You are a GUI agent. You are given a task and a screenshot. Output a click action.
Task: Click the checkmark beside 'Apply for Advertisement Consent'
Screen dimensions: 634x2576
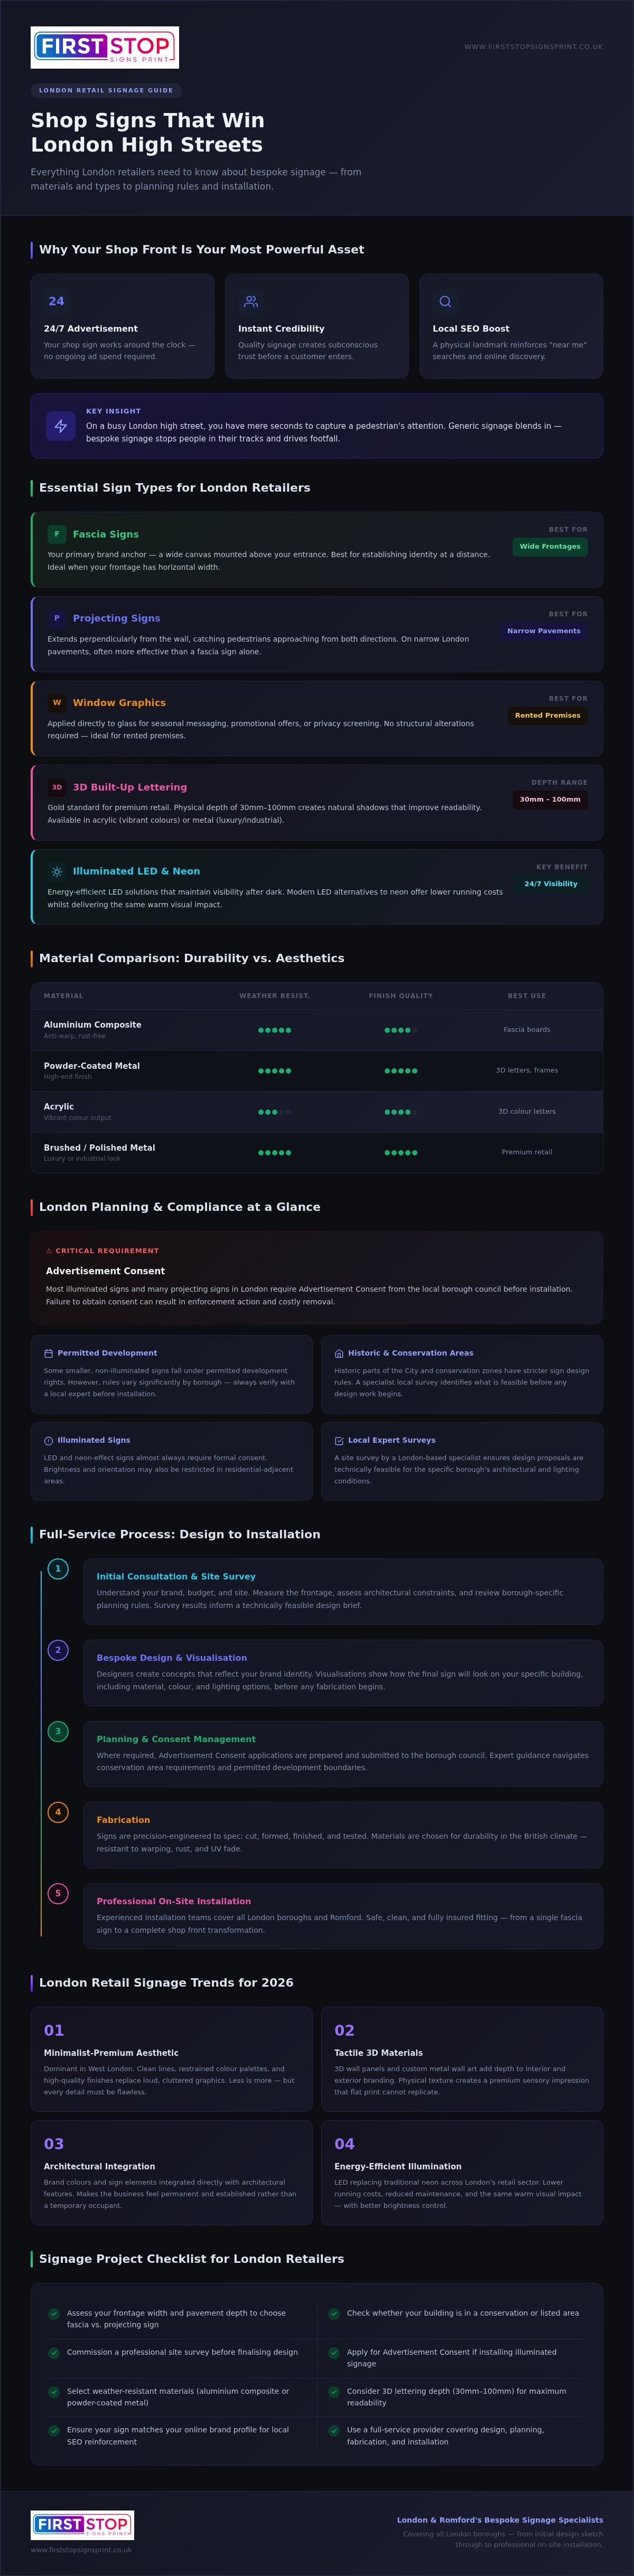coord(334,2352)
